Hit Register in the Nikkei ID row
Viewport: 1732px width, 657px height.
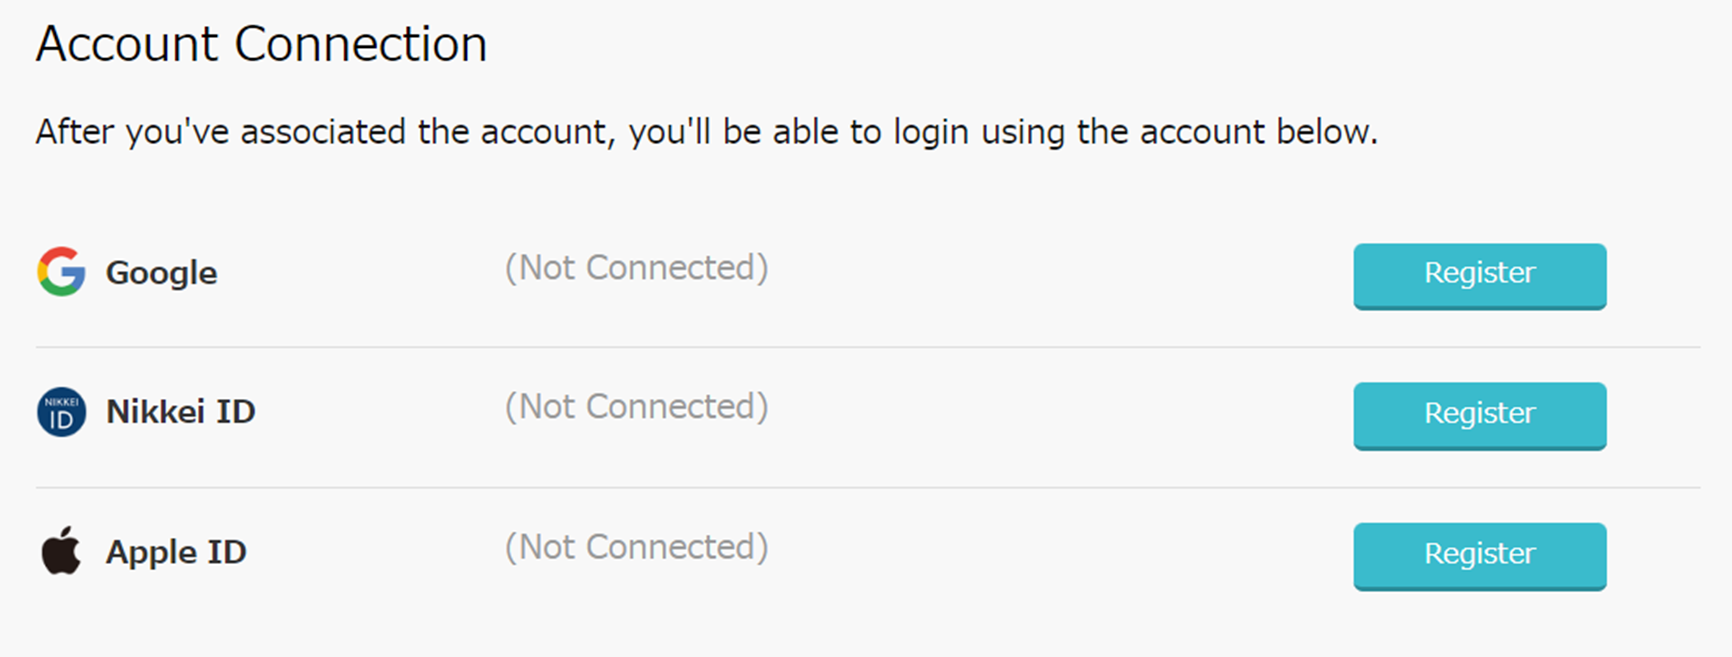click(1479, 416)
